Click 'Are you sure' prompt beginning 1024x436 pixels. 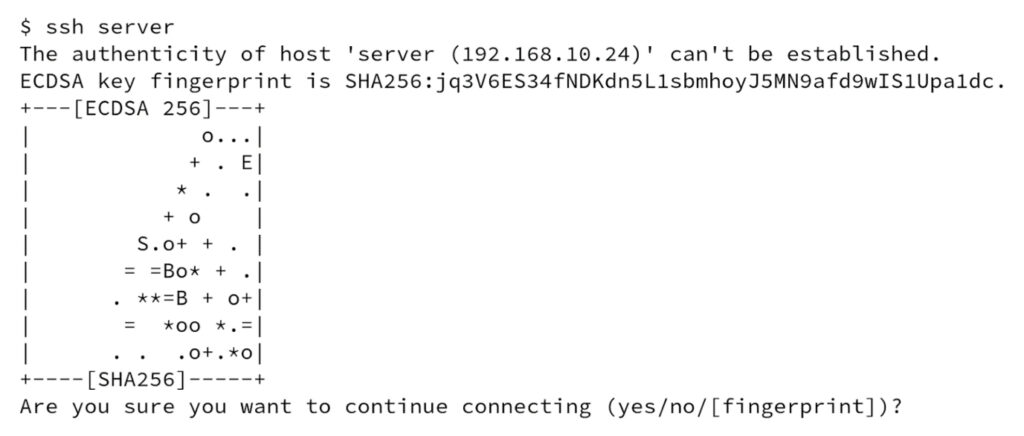(x=97, y=407)
